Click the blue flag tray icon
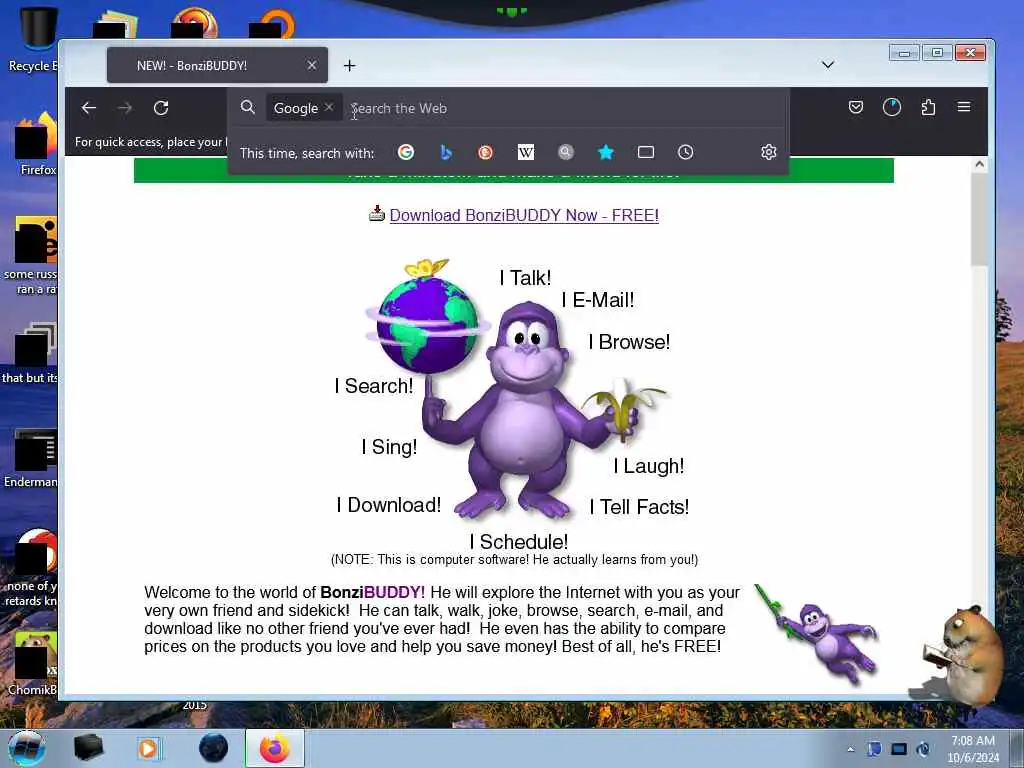The width and height of the screenshot is (1024, 768). pyautogui.click(x=874, y=749)
